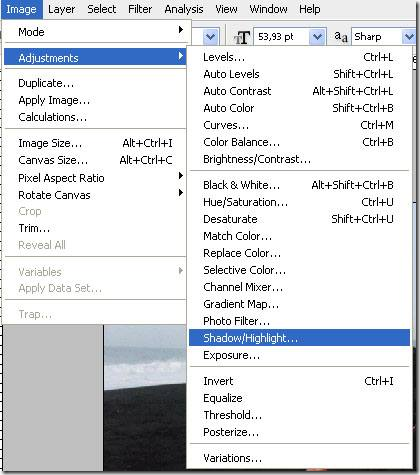Open Posterize... adjustment
The height and width of the screenshot is (475, 420).
[299, 432]
